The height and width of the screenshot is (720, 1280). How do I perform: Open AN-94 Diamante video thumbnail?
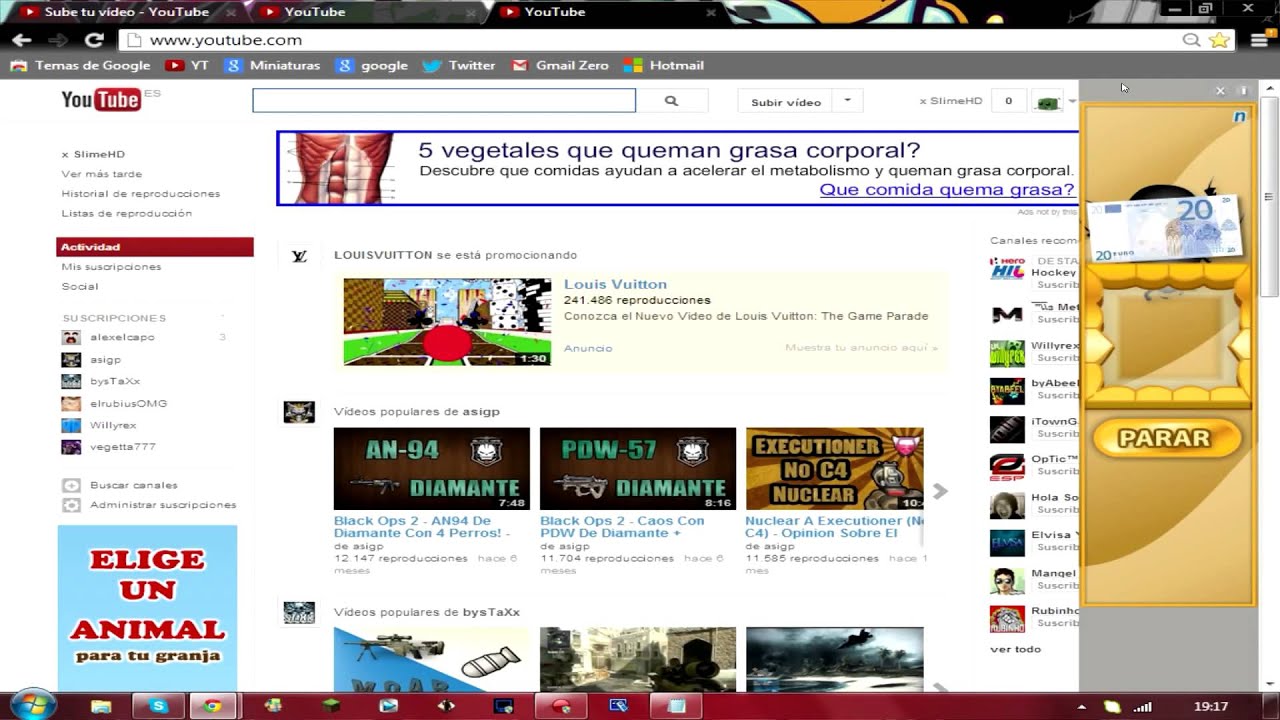[x=431, y=469]
